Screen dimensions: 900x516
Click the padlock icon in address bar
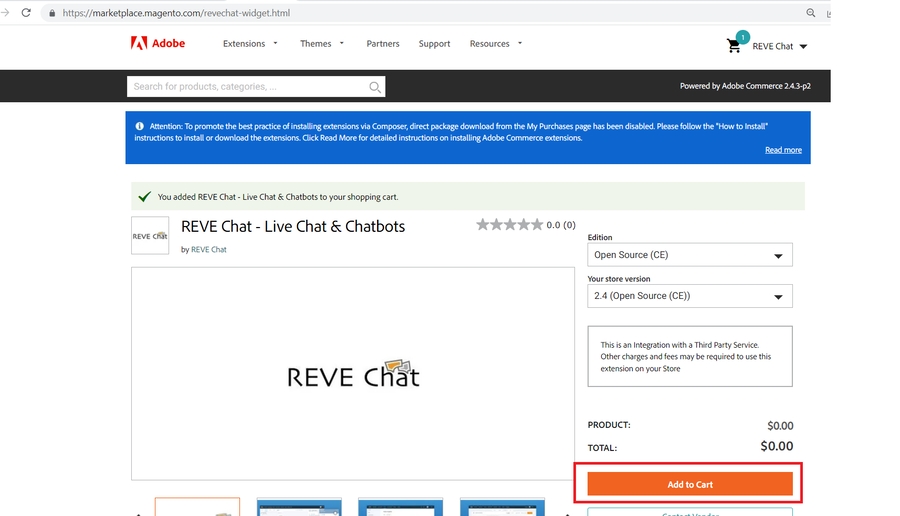pos(52,13)
